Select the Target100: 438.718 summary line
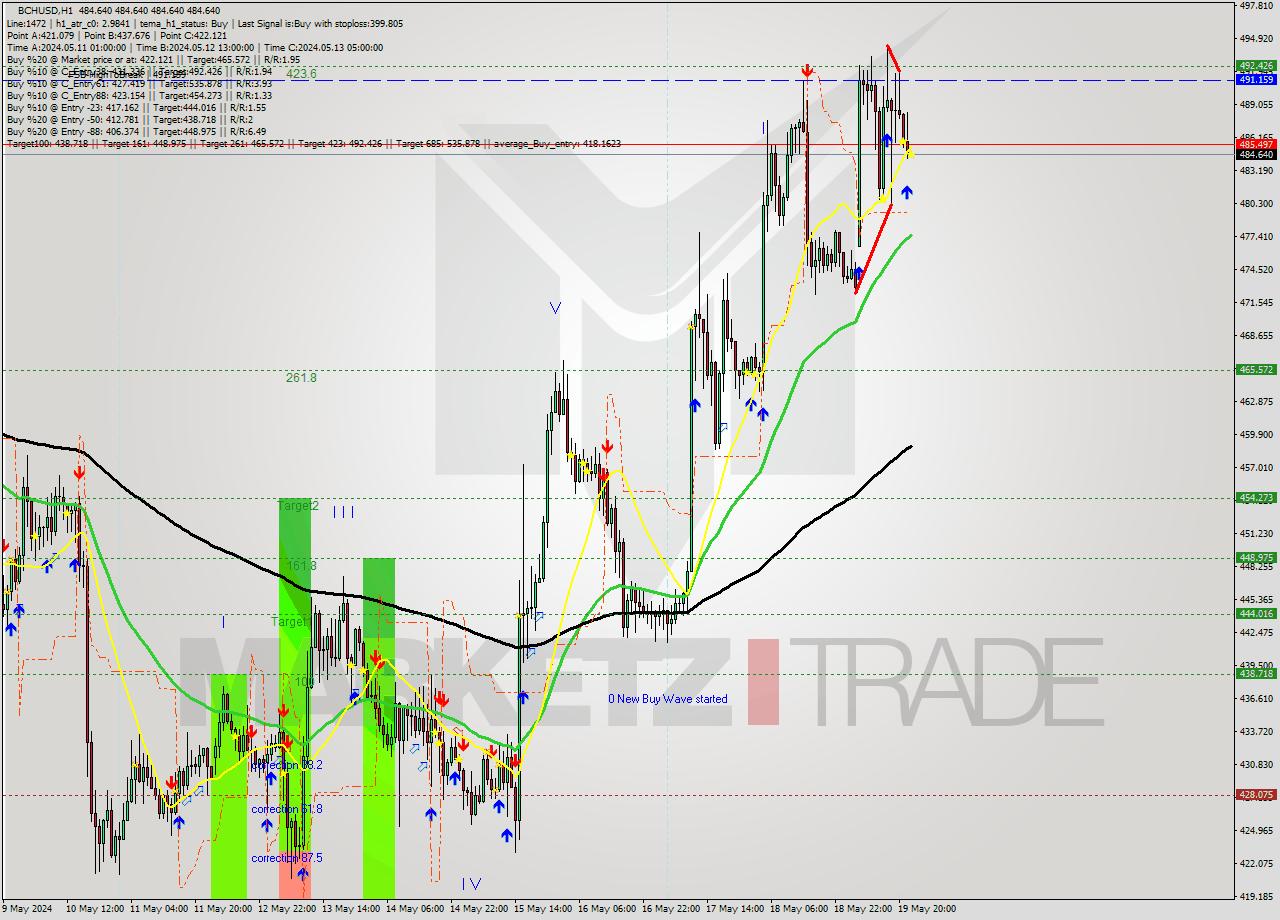The width and height of the screenshot is (1280, 920). coord(313,144)
